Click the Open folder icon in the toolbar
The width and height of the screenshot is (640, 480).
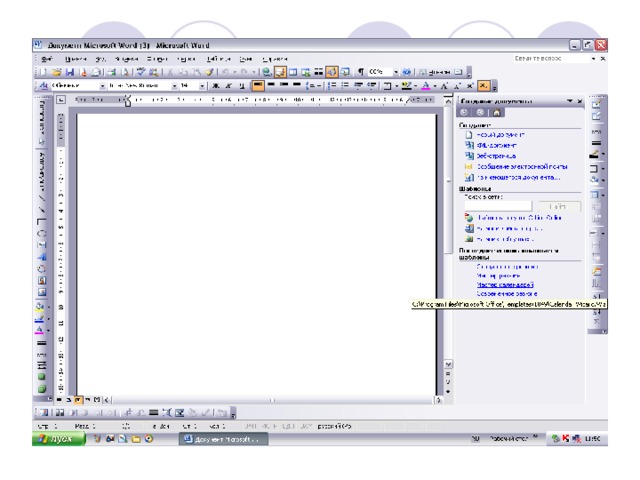click(x=55, y=73)
